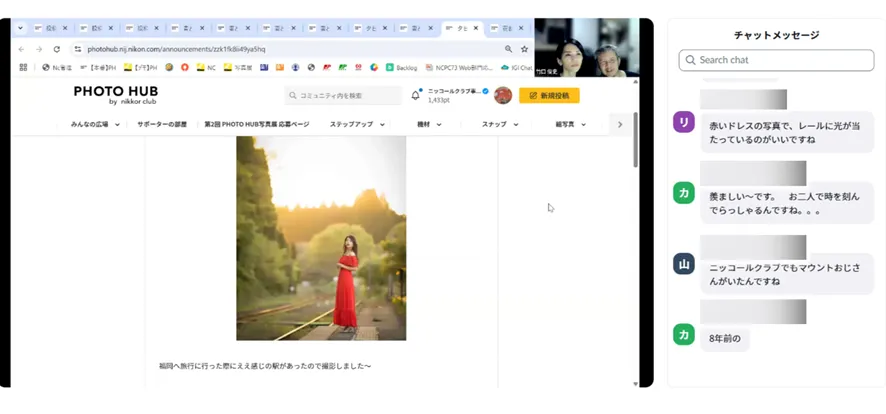
Task: Bookmark this page with the star icon
Action: point(524,49)
